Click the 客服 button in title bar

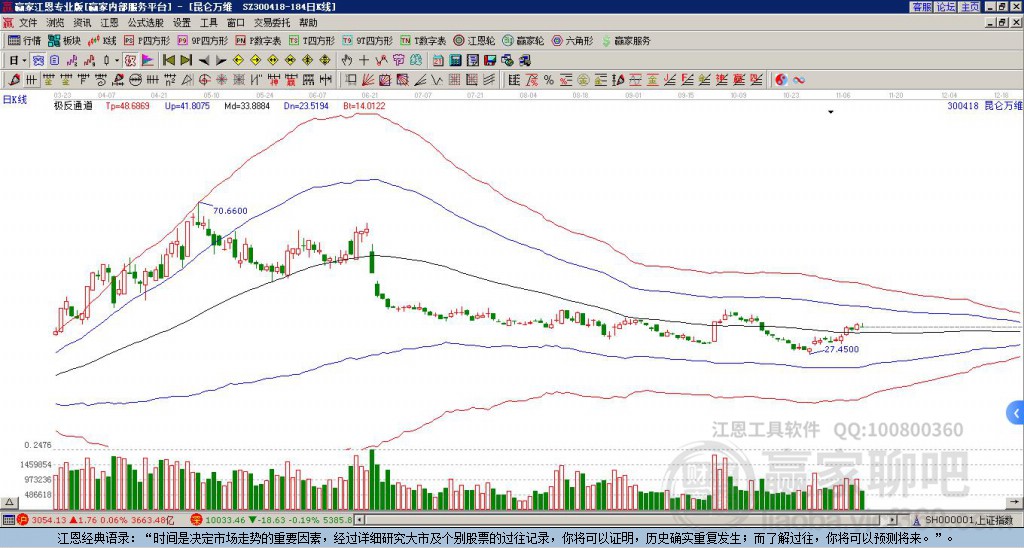coord(922,7)
